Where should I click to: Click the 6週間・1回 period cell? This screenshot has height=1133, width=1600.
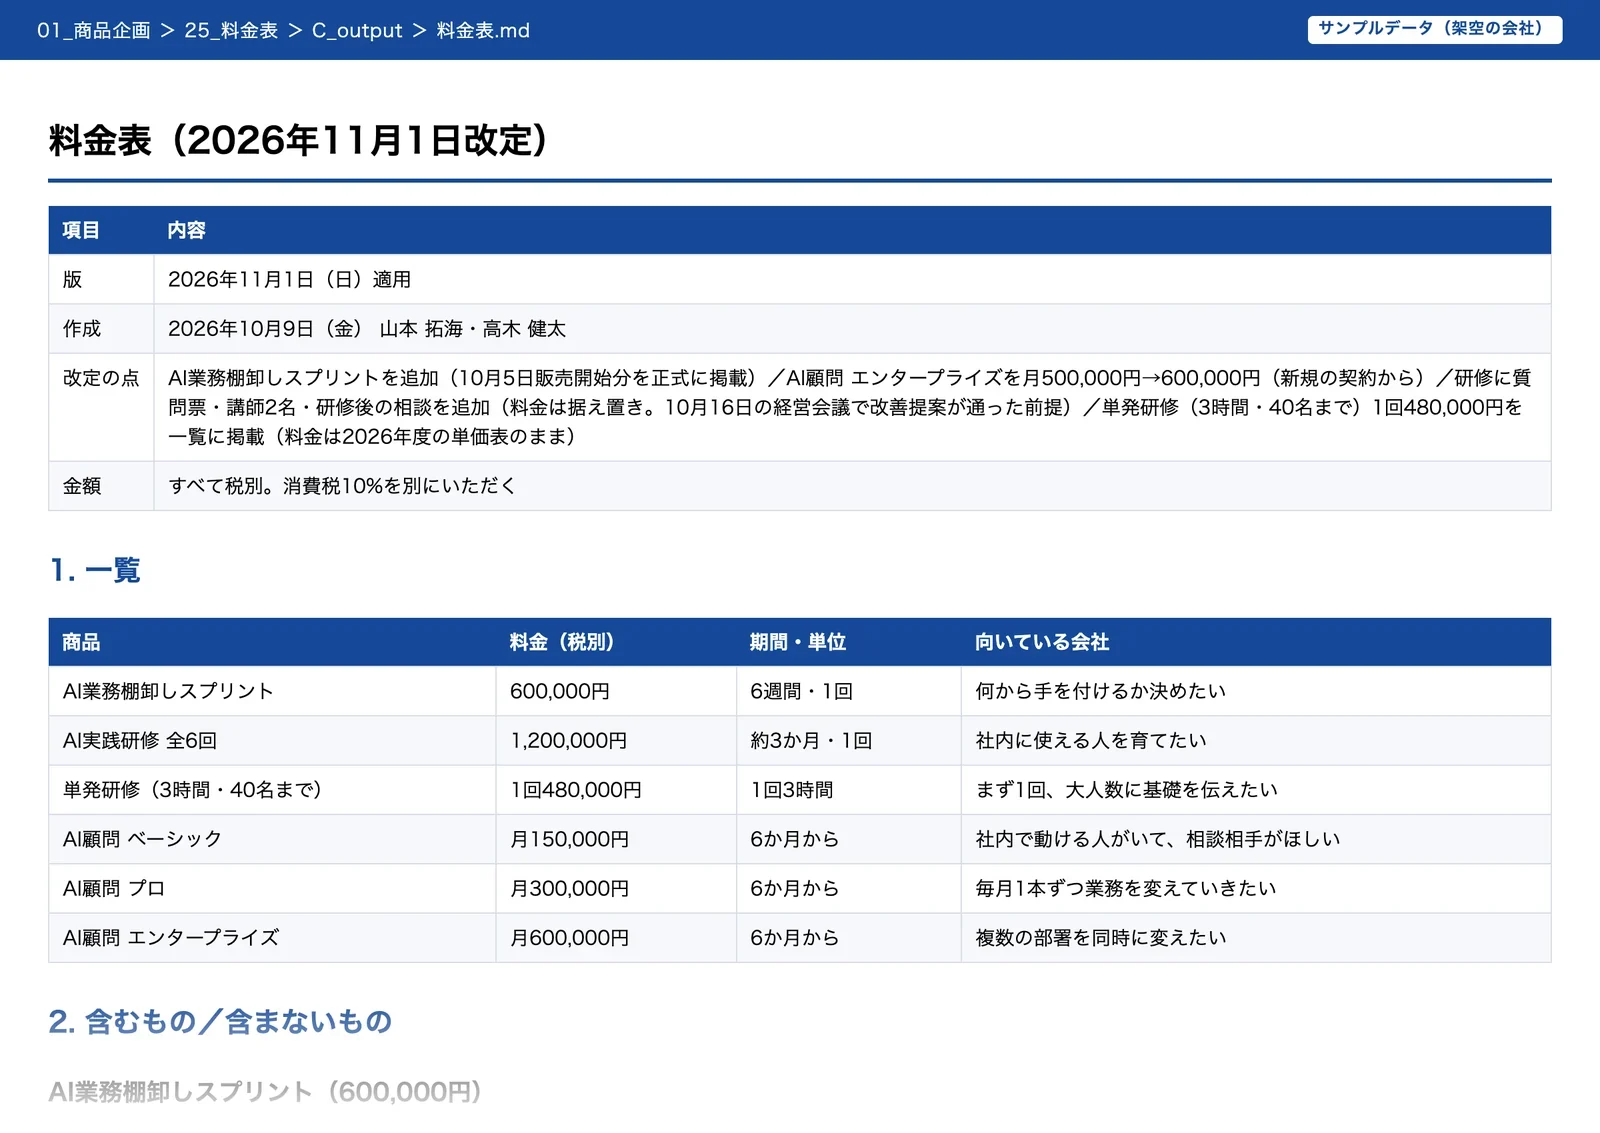tap(849, 691)
